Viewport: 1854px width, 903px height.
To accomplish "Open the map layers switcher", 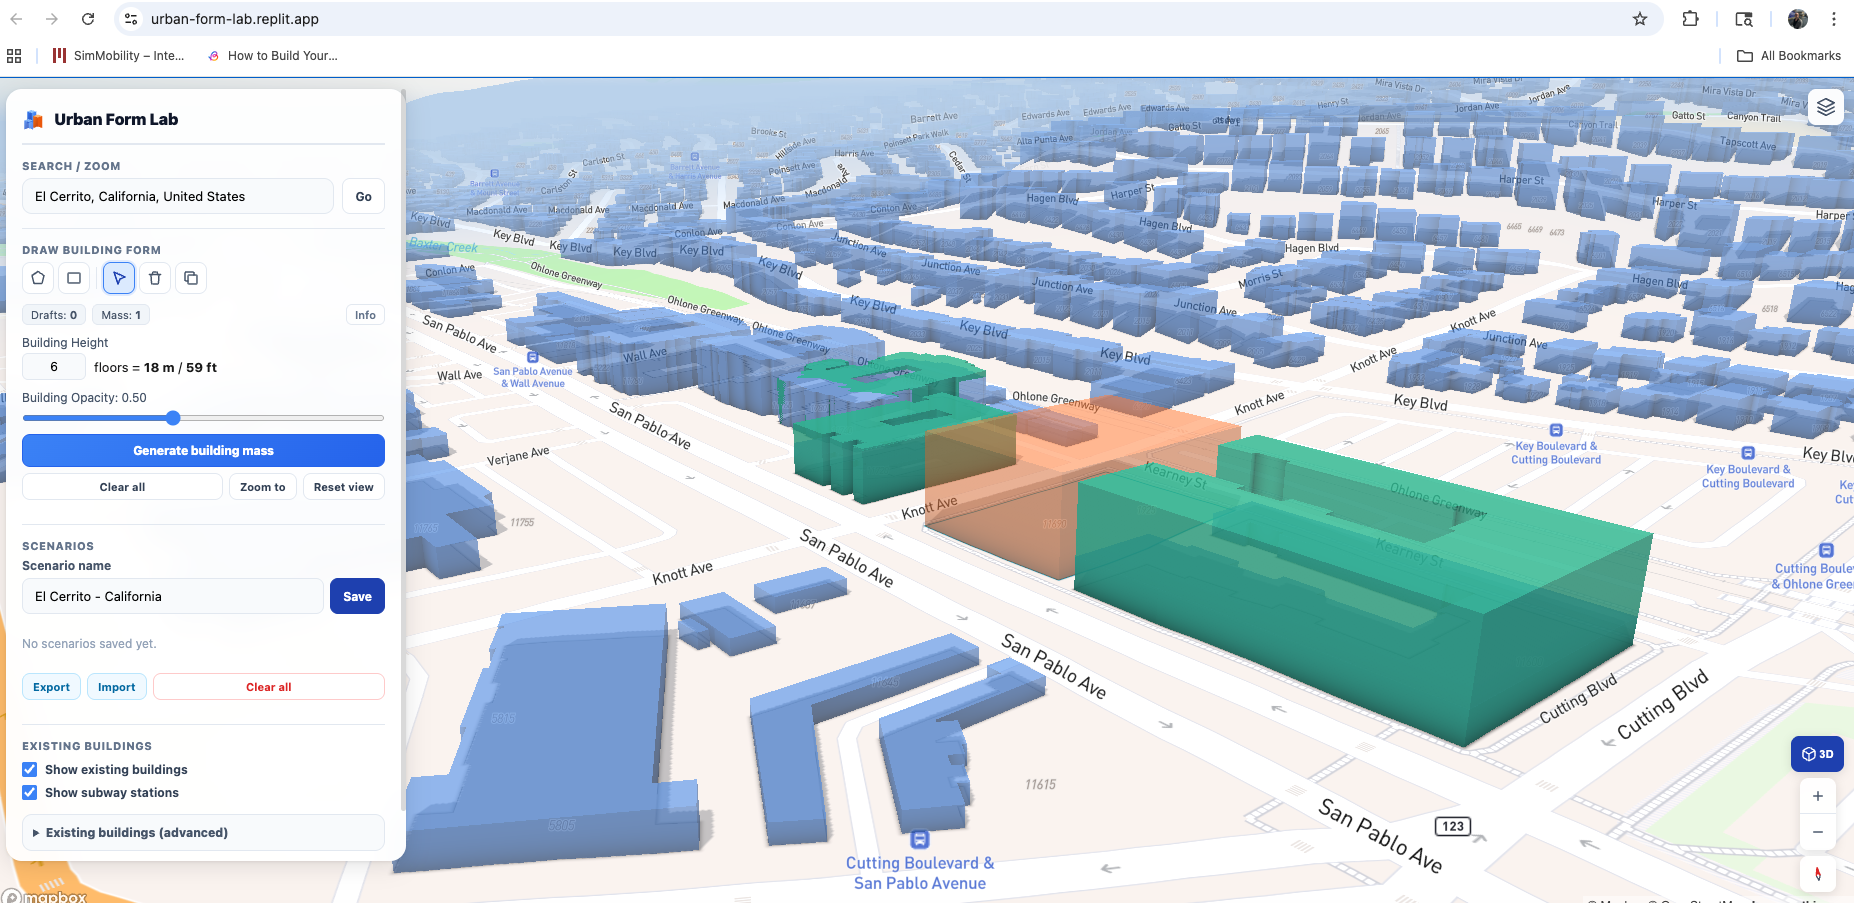I will pos(1826,107).
